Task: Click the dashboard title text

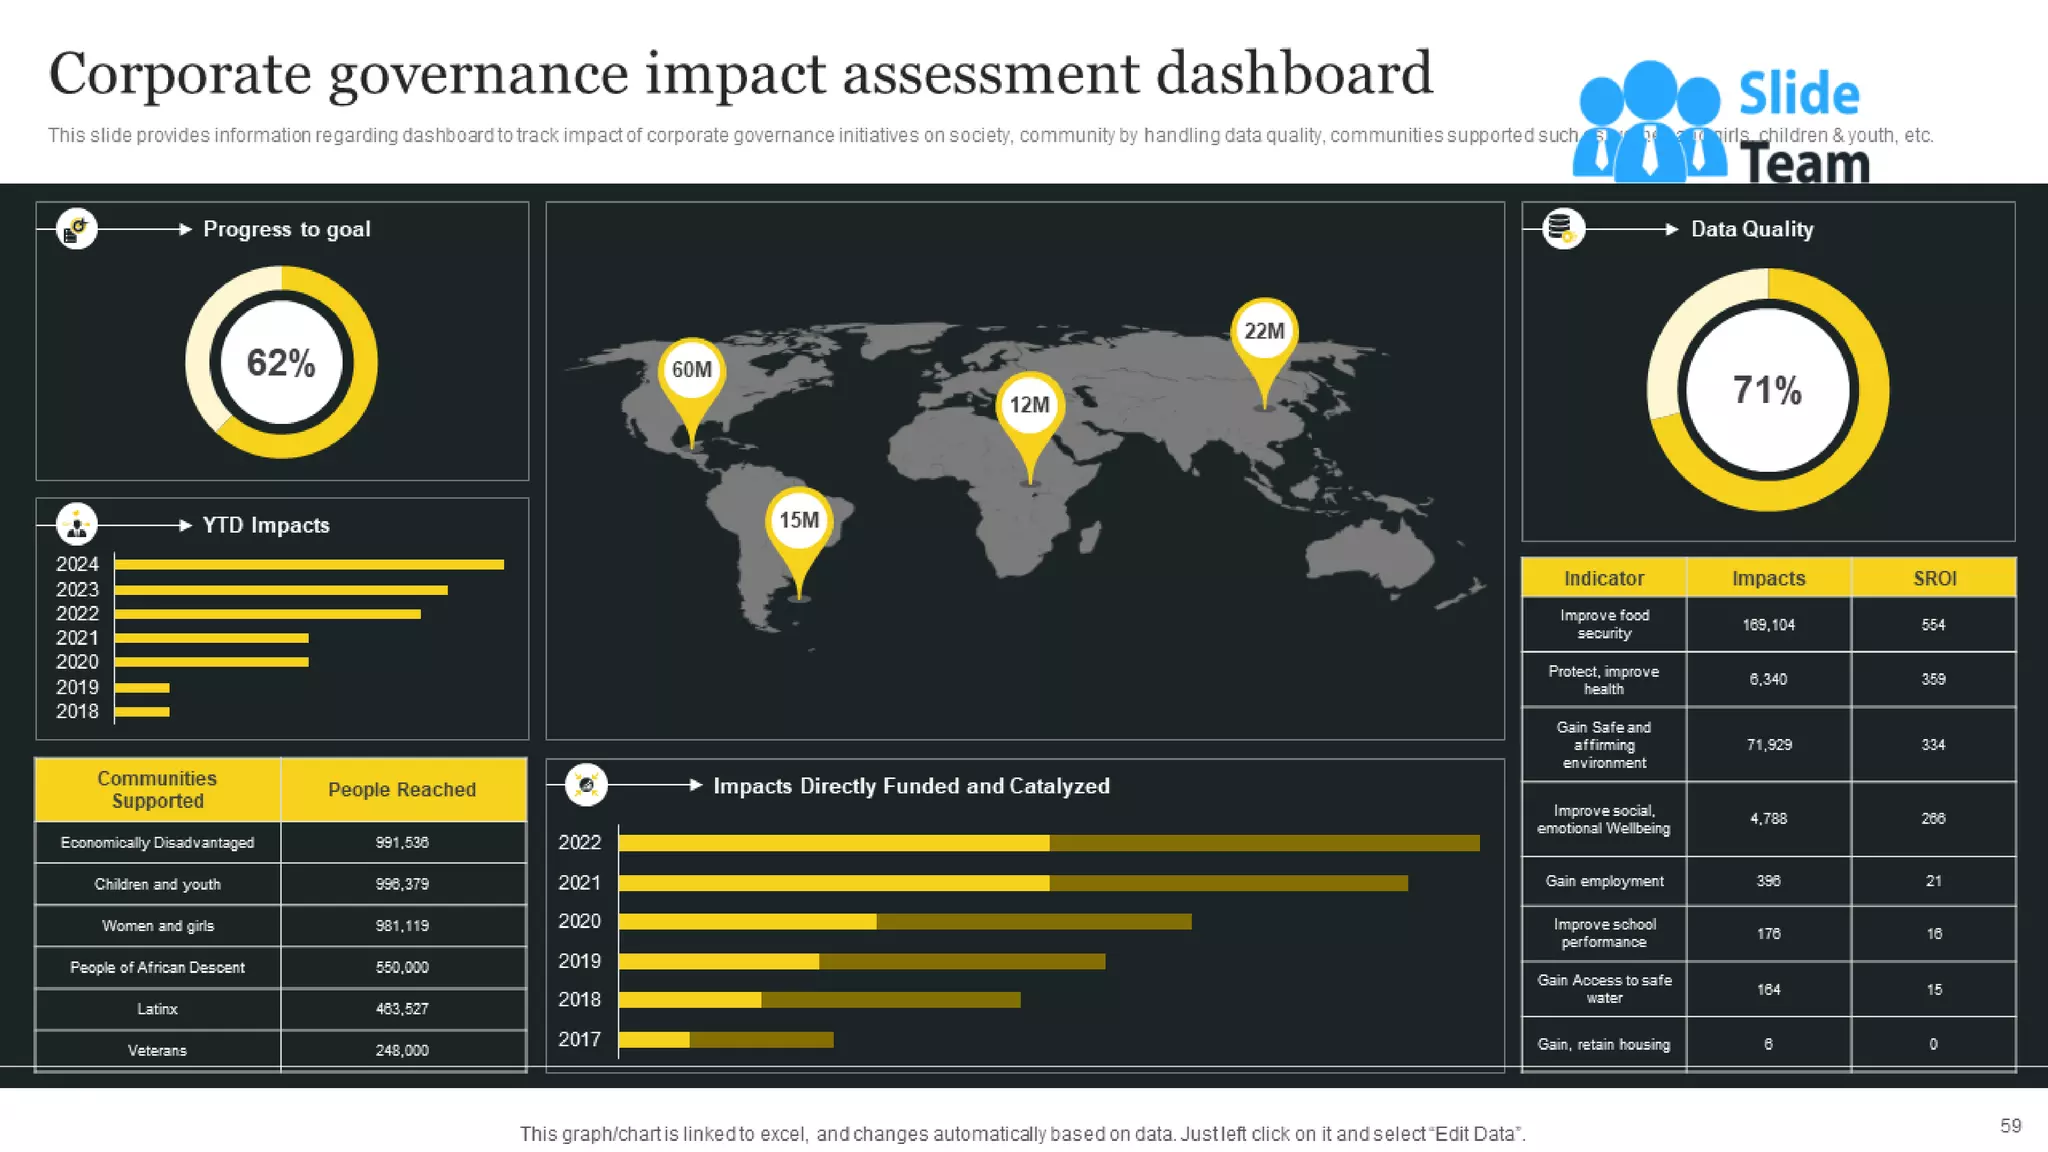Action: 740,74
